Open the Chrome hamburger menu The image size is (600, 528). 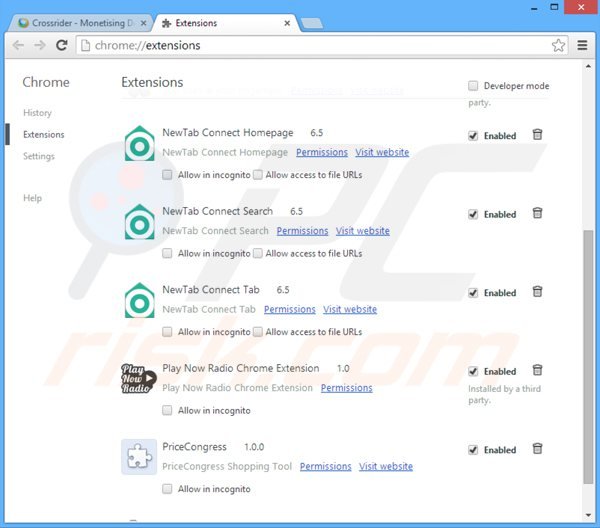tap(582, 46)
